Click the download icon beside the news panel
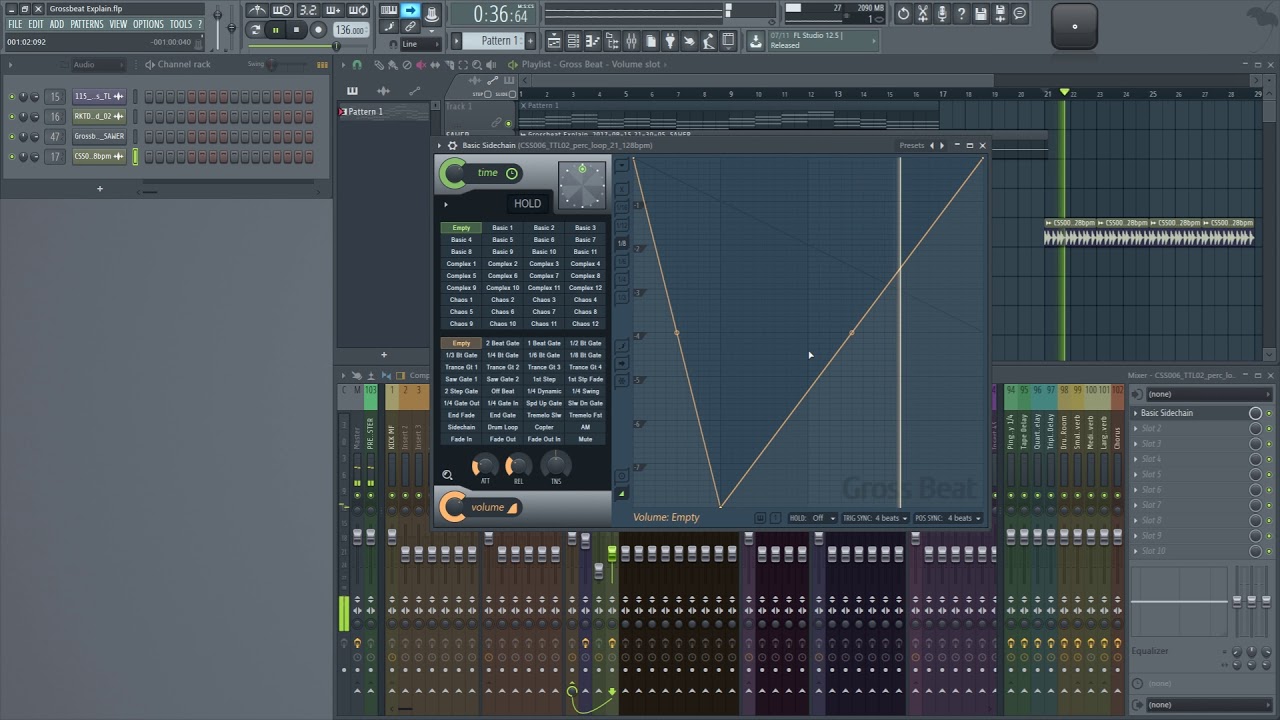The width and height of the screenshot is (1280, 720). [756, 41]
